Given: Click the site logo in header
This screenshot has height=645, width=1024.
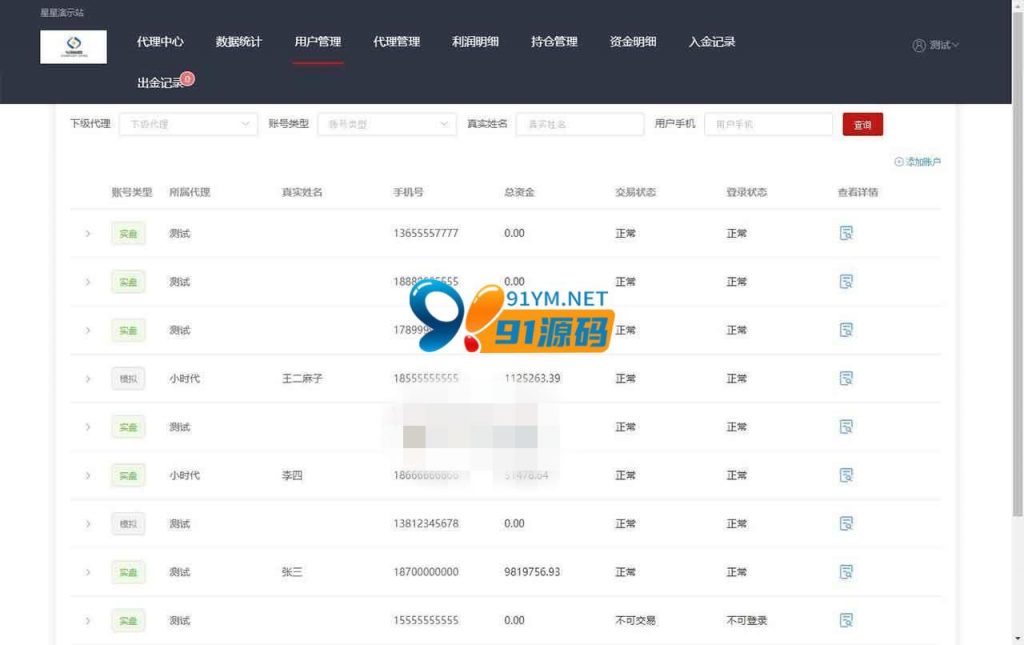Looking at the screenshot, I should click(73, 46).
